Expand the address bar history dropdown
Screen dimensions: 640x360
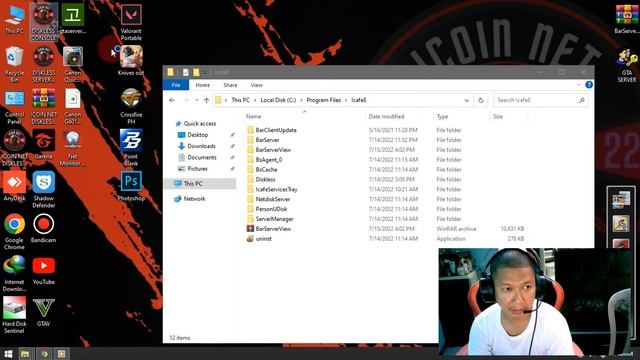[467, 100]
